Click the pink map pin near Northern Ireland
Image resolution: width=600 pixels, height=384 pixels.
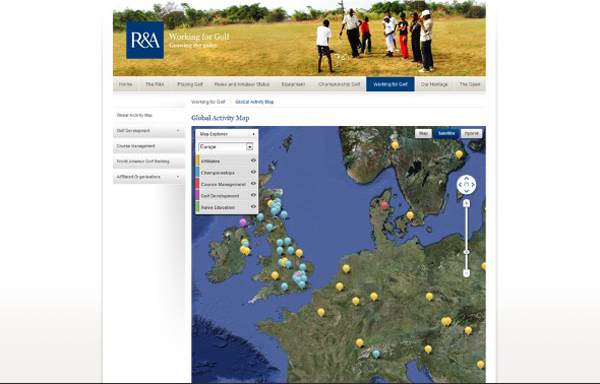tap(243, 222)
